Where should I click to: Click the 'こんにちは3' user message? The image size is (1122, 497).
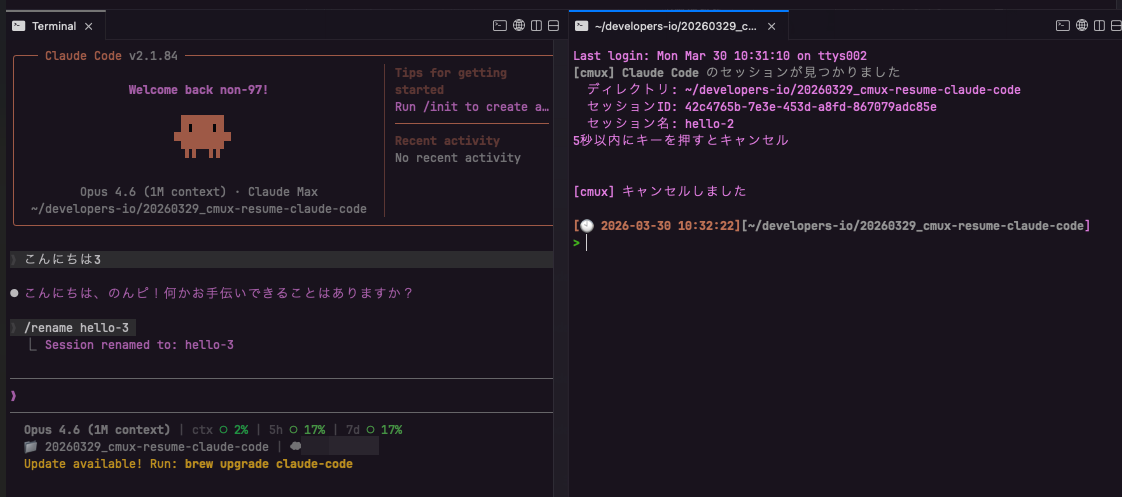[282, 260]
